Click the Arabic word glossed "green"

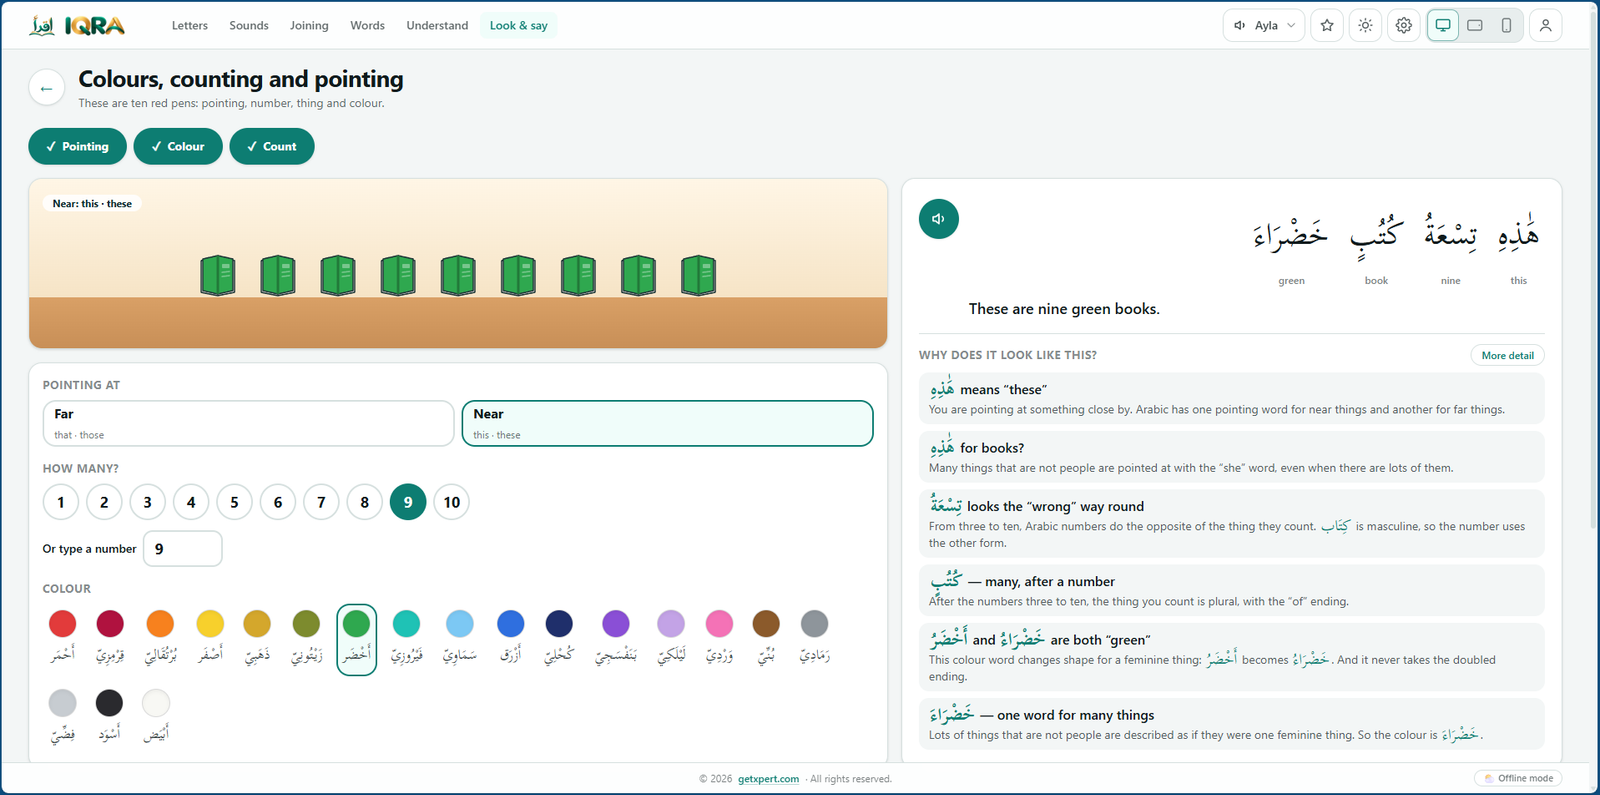click(1291, 236)
